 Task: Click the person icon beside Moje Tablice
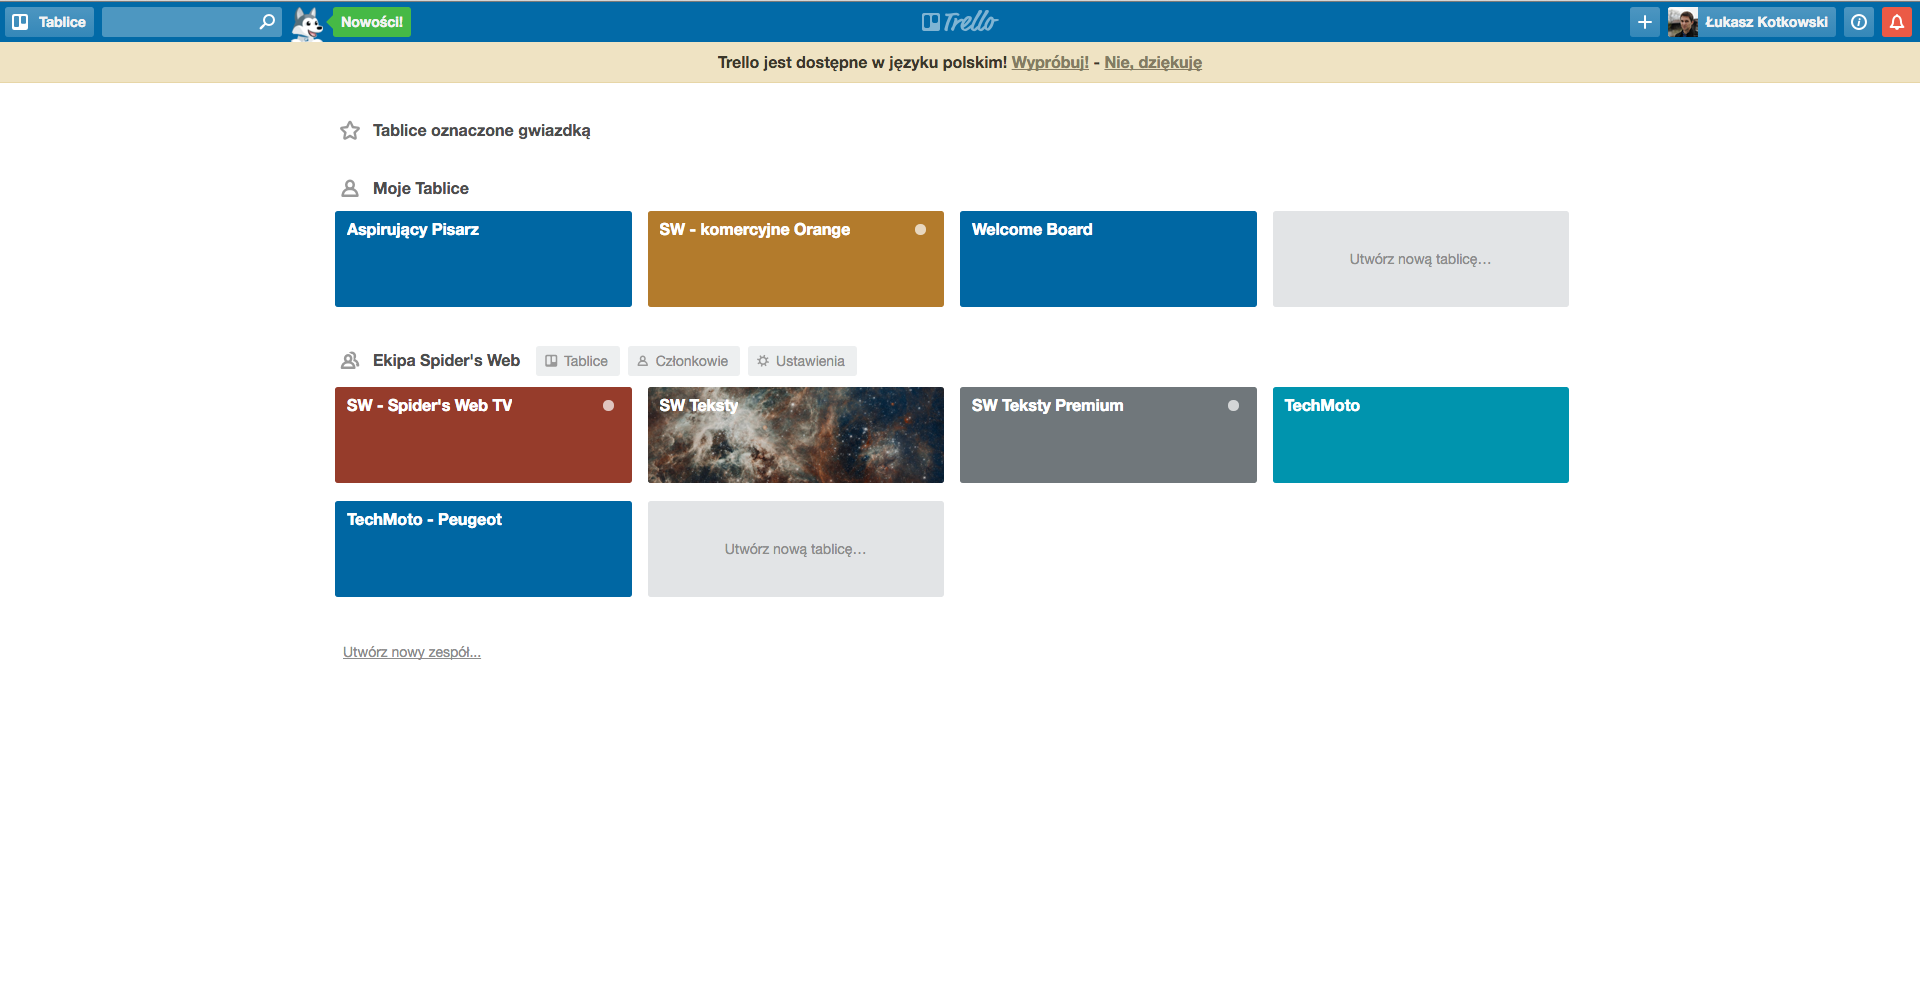[x=350, y=188]
